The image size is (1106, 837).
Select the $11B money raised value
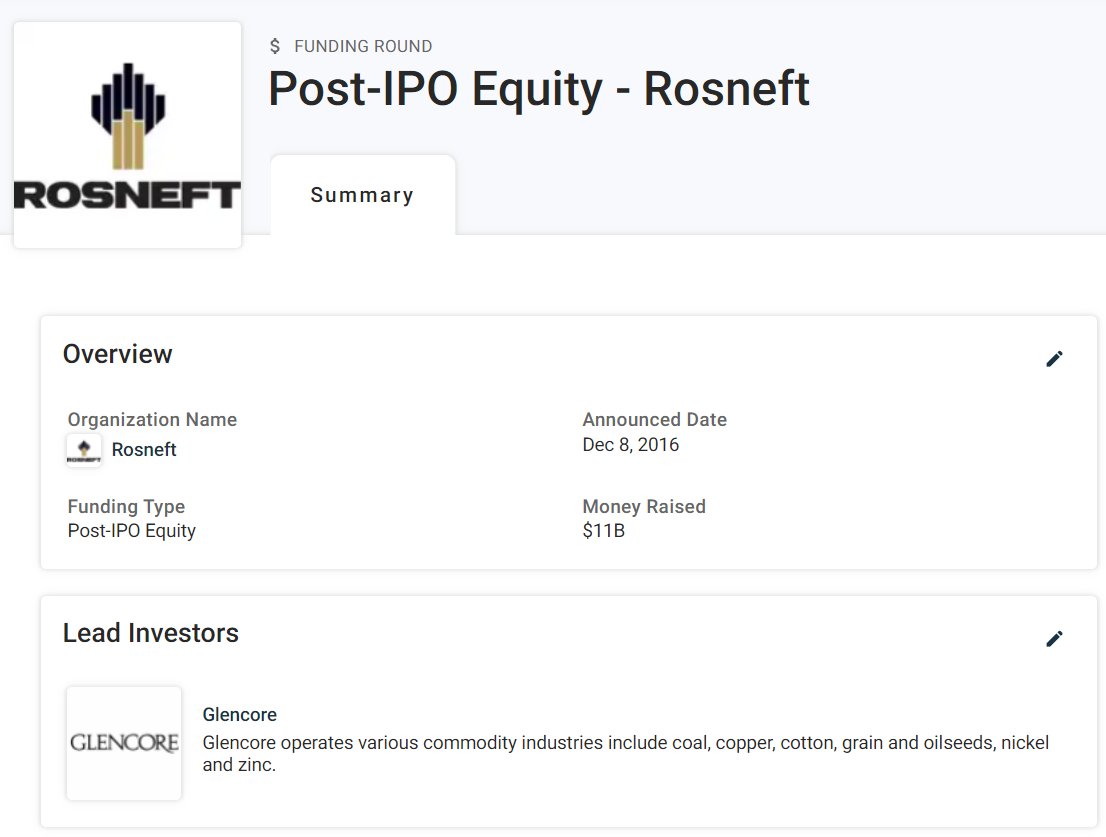[604, 531]
